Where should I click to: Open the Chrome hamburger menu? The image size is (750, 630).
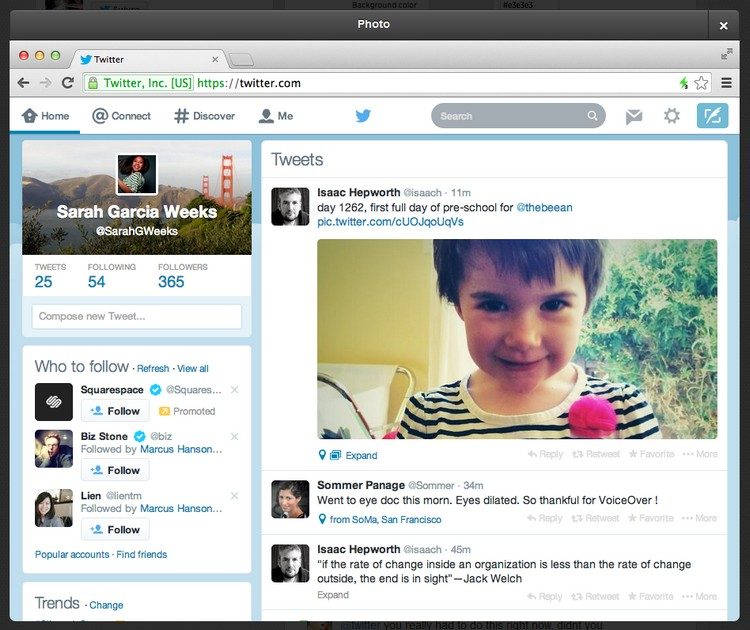(x=727, y=83)
